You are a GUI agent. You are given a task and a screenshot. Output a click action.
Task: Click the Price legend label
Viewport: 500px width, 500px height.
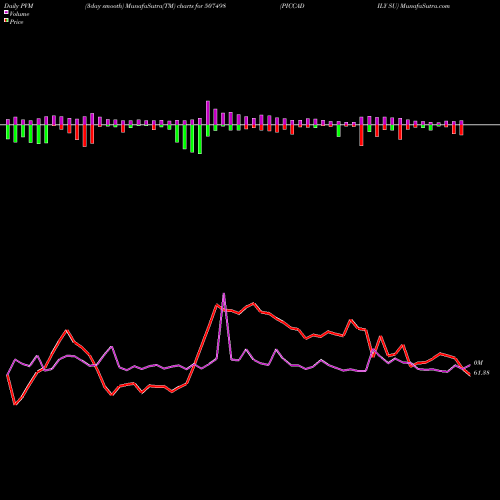[x=16, y=22]
